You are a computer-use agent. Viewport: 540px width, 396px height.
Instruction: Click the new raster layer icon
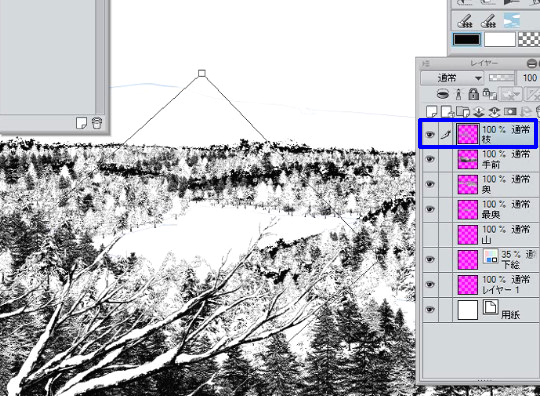point(432,112)
